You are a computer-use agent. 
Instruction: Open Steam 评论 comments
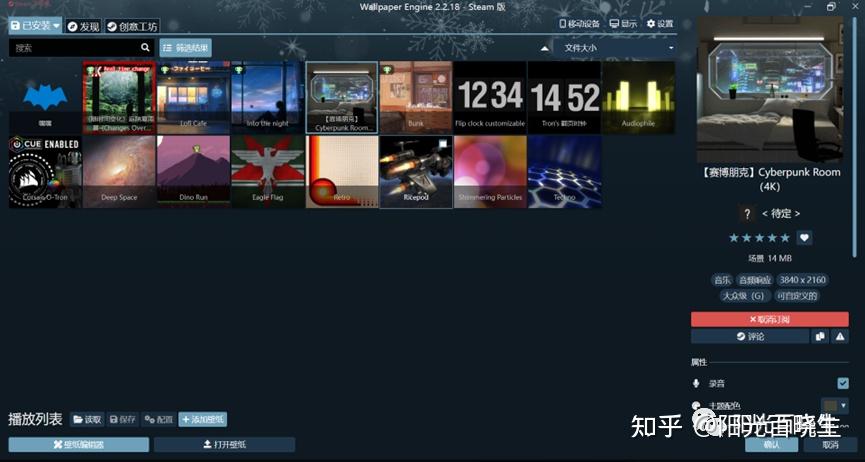pyautogui.click(x=750, y=336)
